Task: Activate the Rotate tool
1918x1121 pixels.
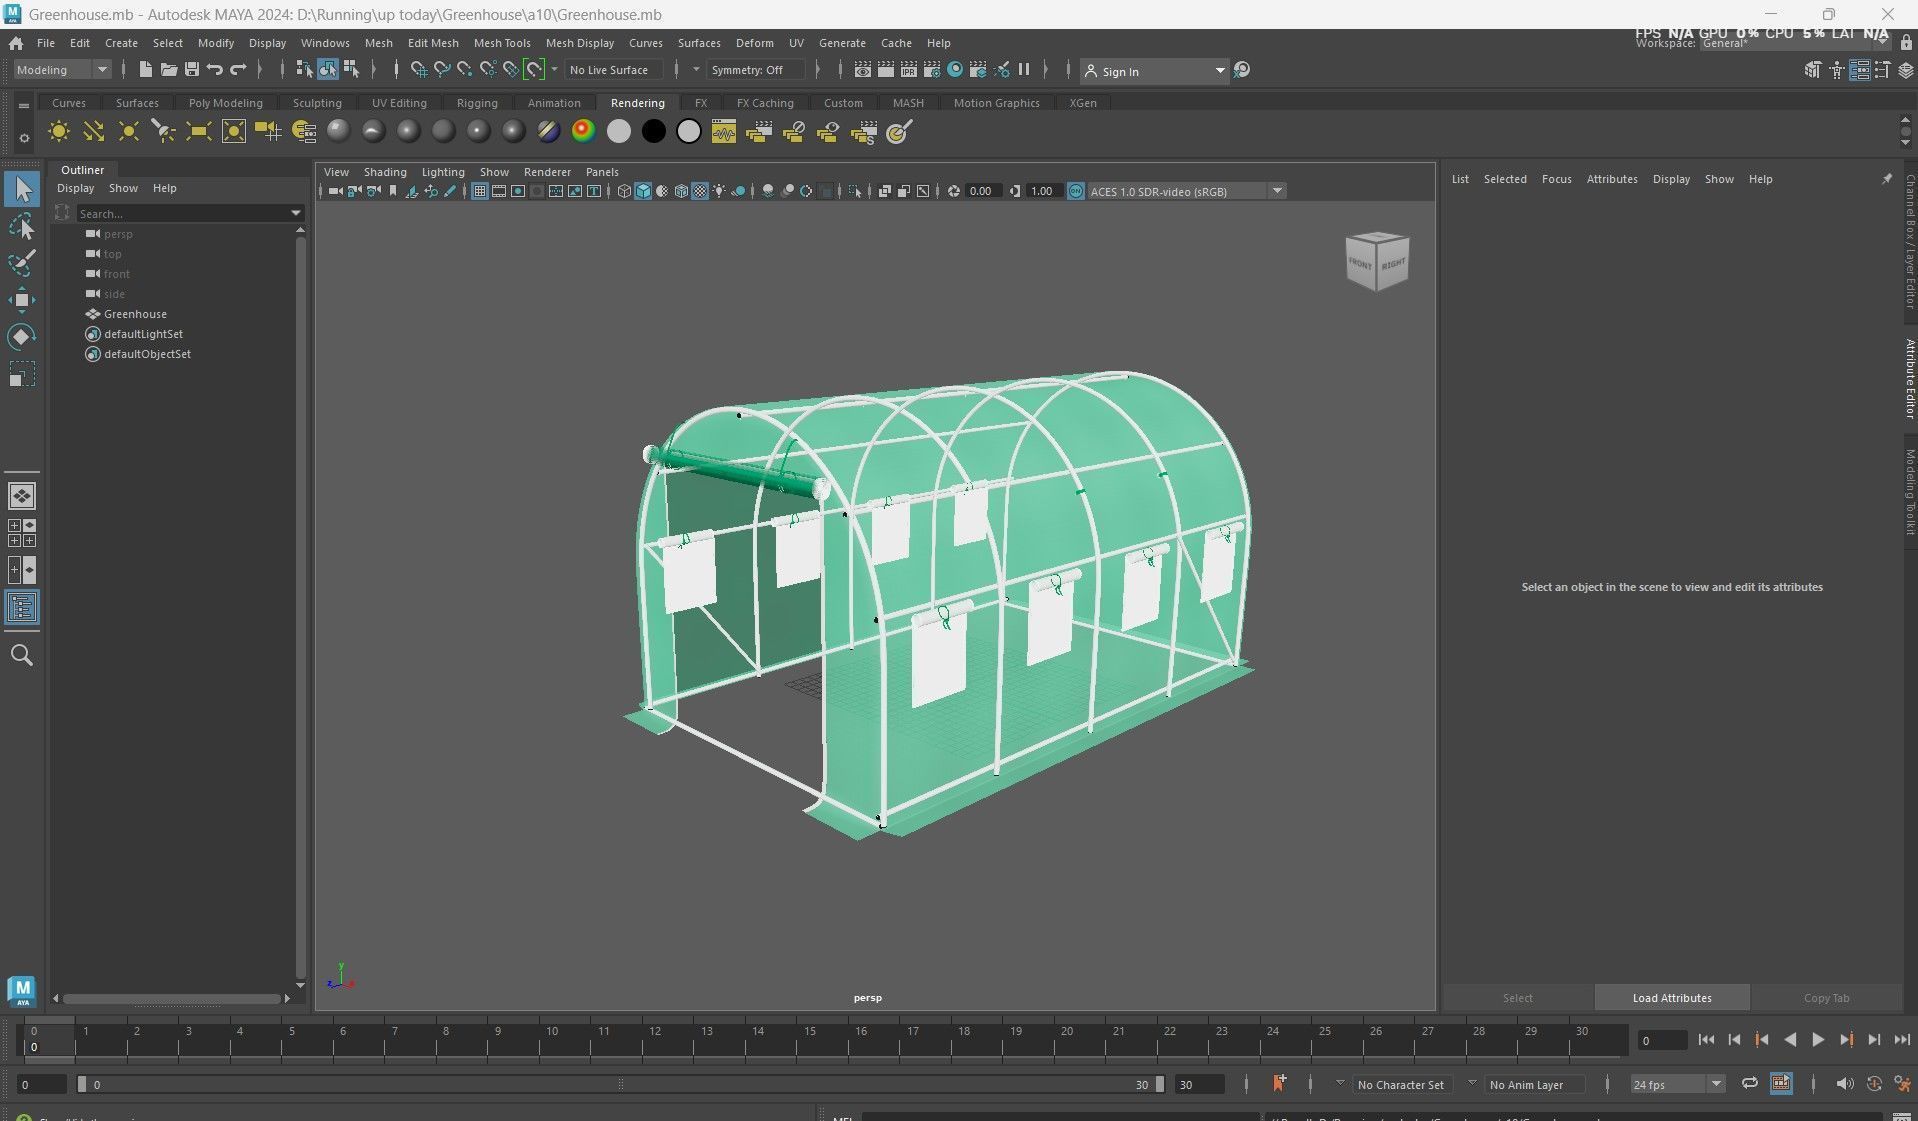Action: (22, 337)
